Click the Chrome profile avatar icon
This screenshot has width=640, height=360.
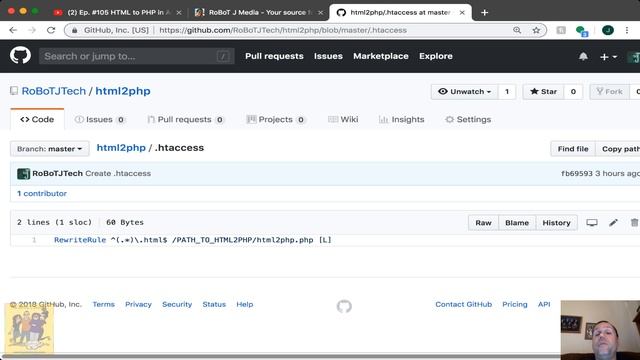point(608,30)
